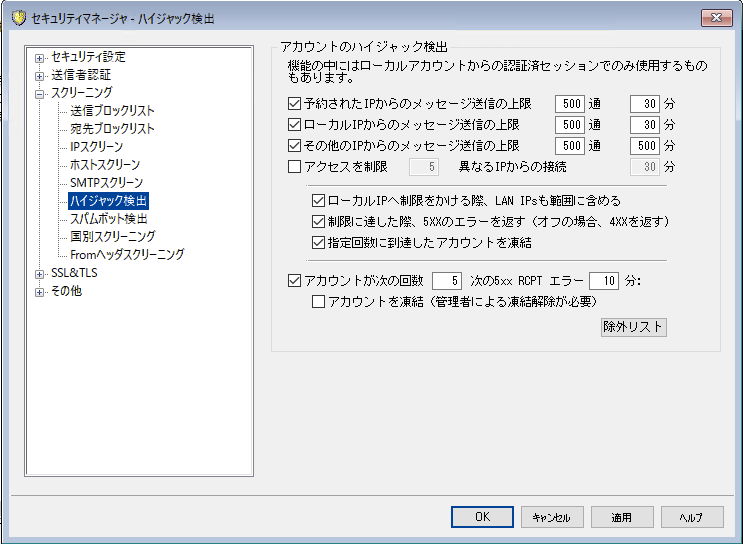This screenshot has height=544, width=743.
Task: Expand the セキュリティ設定 tree node
Action: [x=40, y=57]
